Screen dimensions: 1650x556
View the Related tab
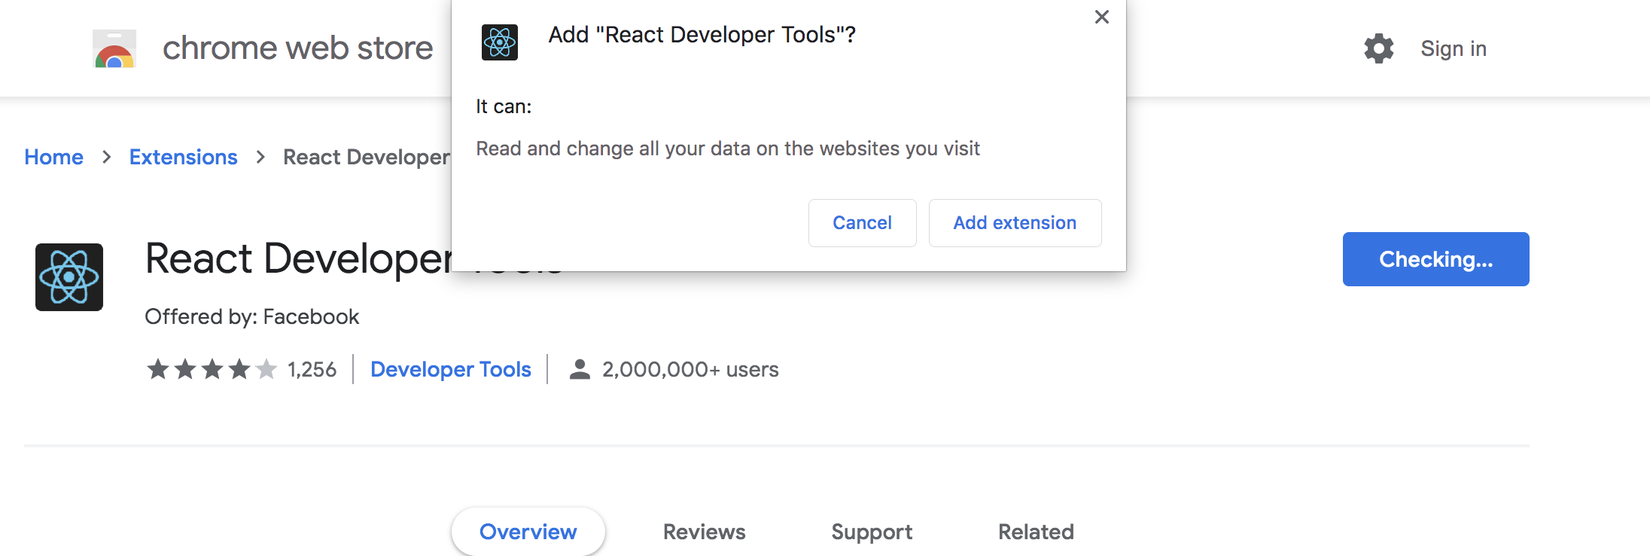pyautogui.click(x=1035, y=531)
